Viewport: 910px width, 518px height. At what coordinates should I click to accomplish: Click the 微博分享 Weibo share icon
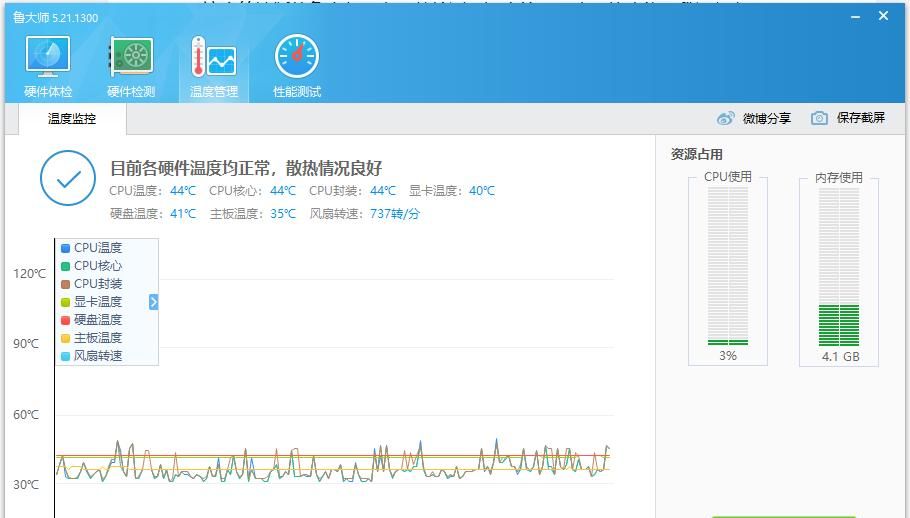pos(725,118)
